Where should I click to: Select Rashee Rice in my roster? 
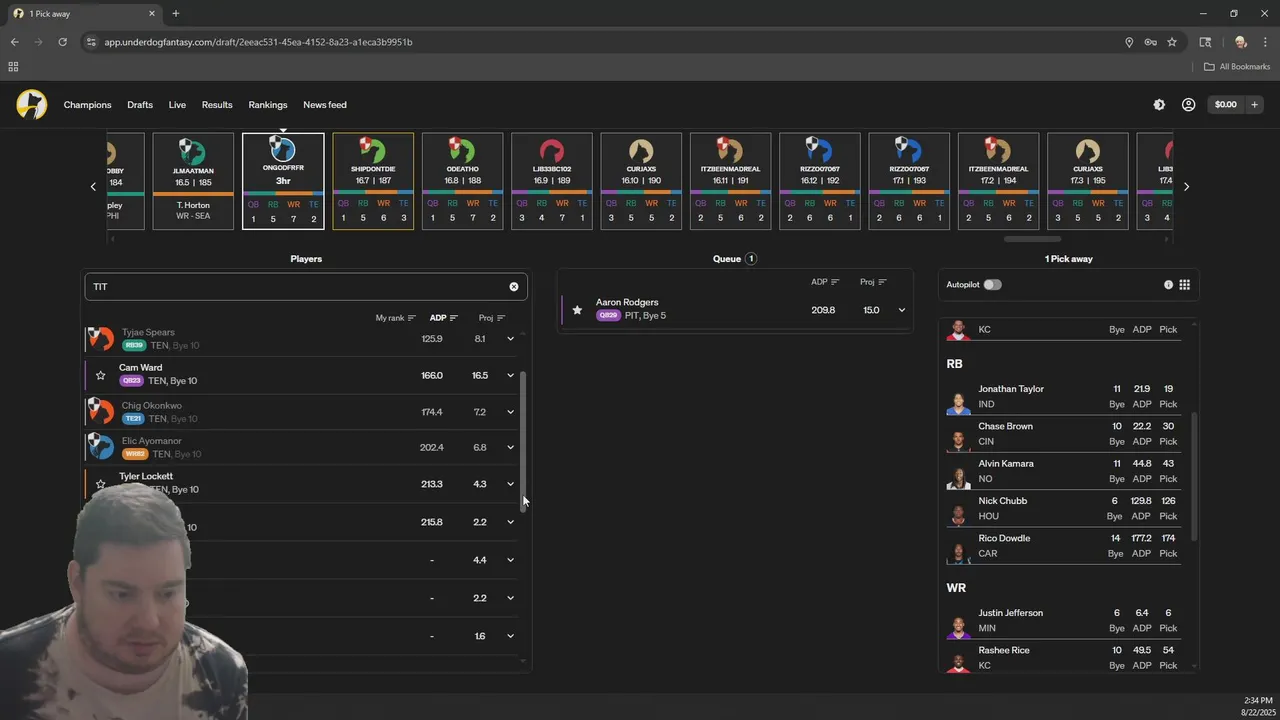pos(1064,657)
